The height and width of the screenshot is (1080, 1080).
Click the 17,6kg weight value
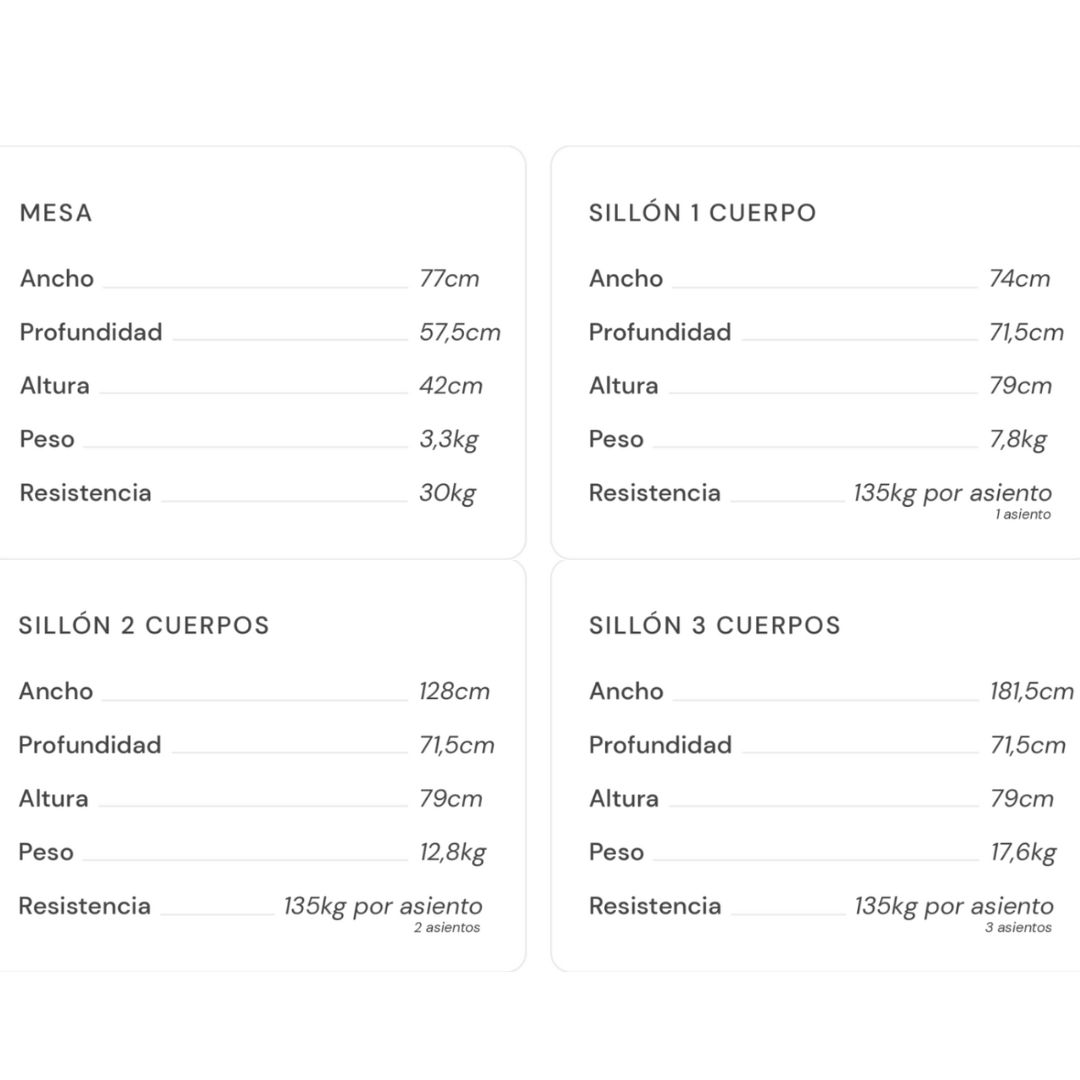tap(1023, 853)
